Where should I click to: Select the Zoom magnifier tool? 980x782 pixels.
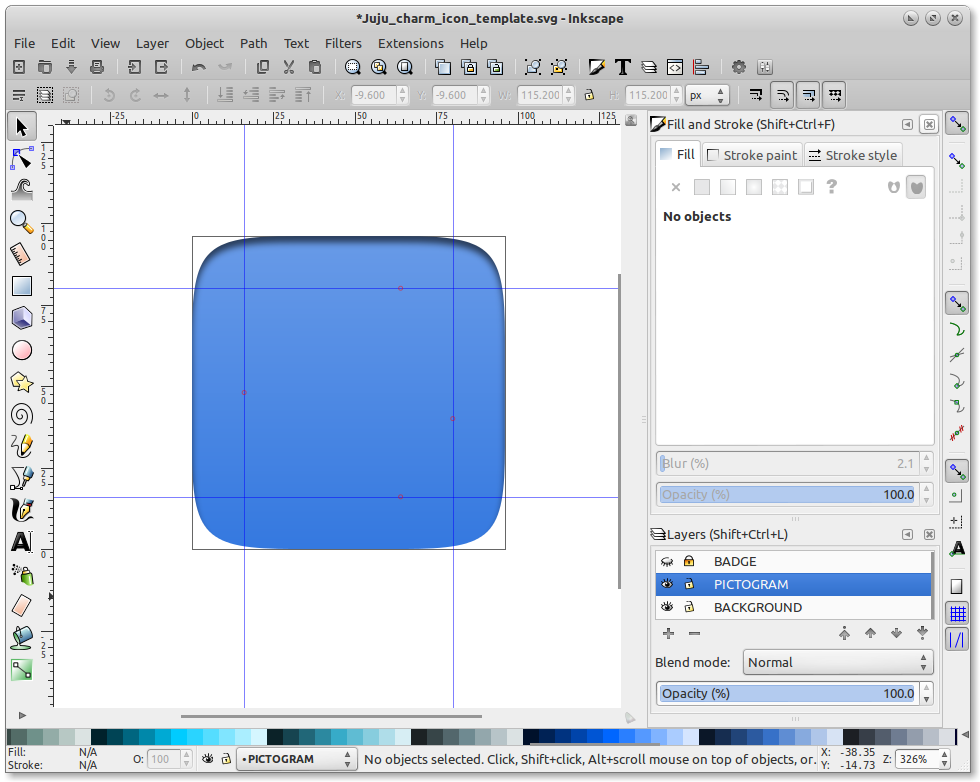click(21, 221)
